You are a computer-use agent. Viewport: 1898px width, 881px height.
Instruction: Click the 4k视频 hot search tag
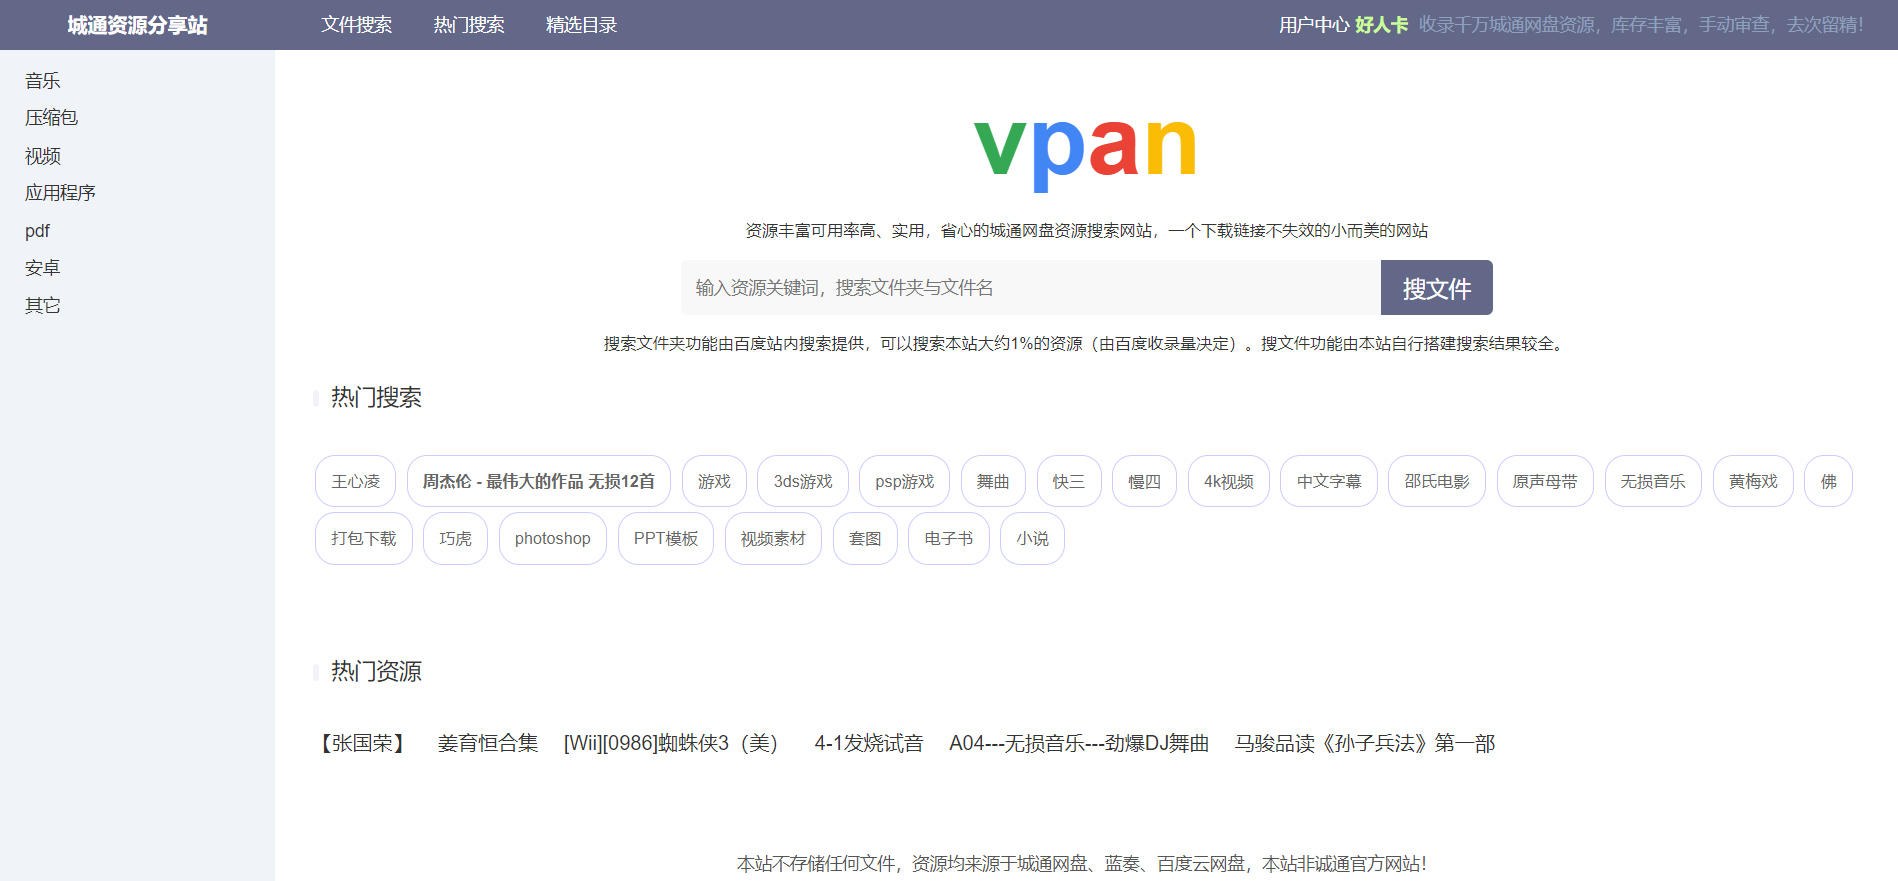[x=1228, y=482]
